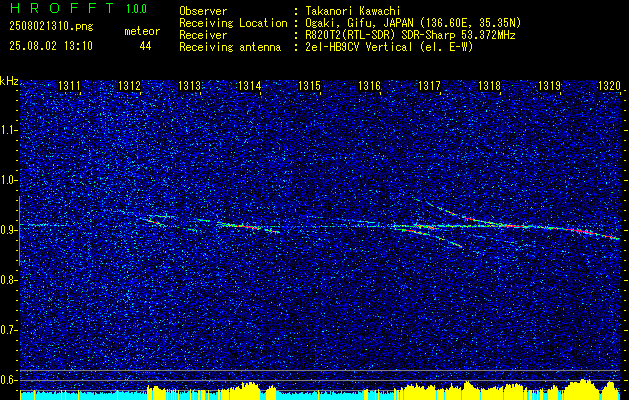Click the HROFFT title text
Image resolution: width=629 pixels, height=400 pixels.
pyautogui.click(x=61, y=8)
